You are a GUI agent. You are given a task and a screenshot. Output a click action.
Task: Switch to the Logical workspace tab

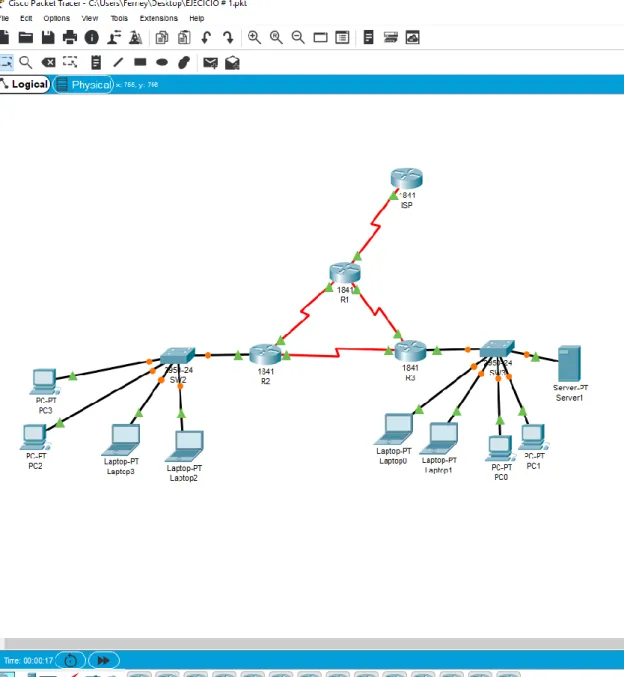(25, 84)
